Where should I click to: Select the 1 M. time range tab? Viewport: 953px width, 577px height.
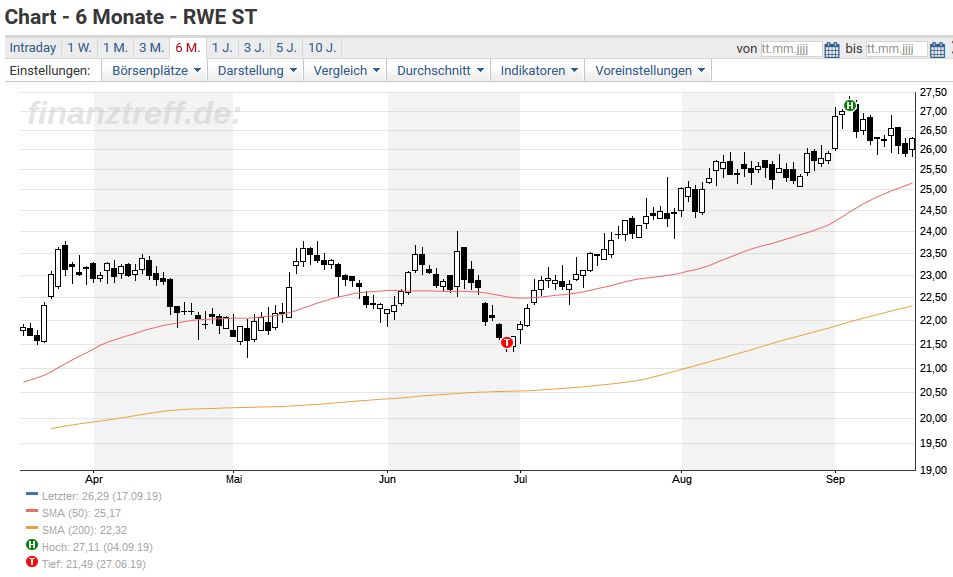115,47
